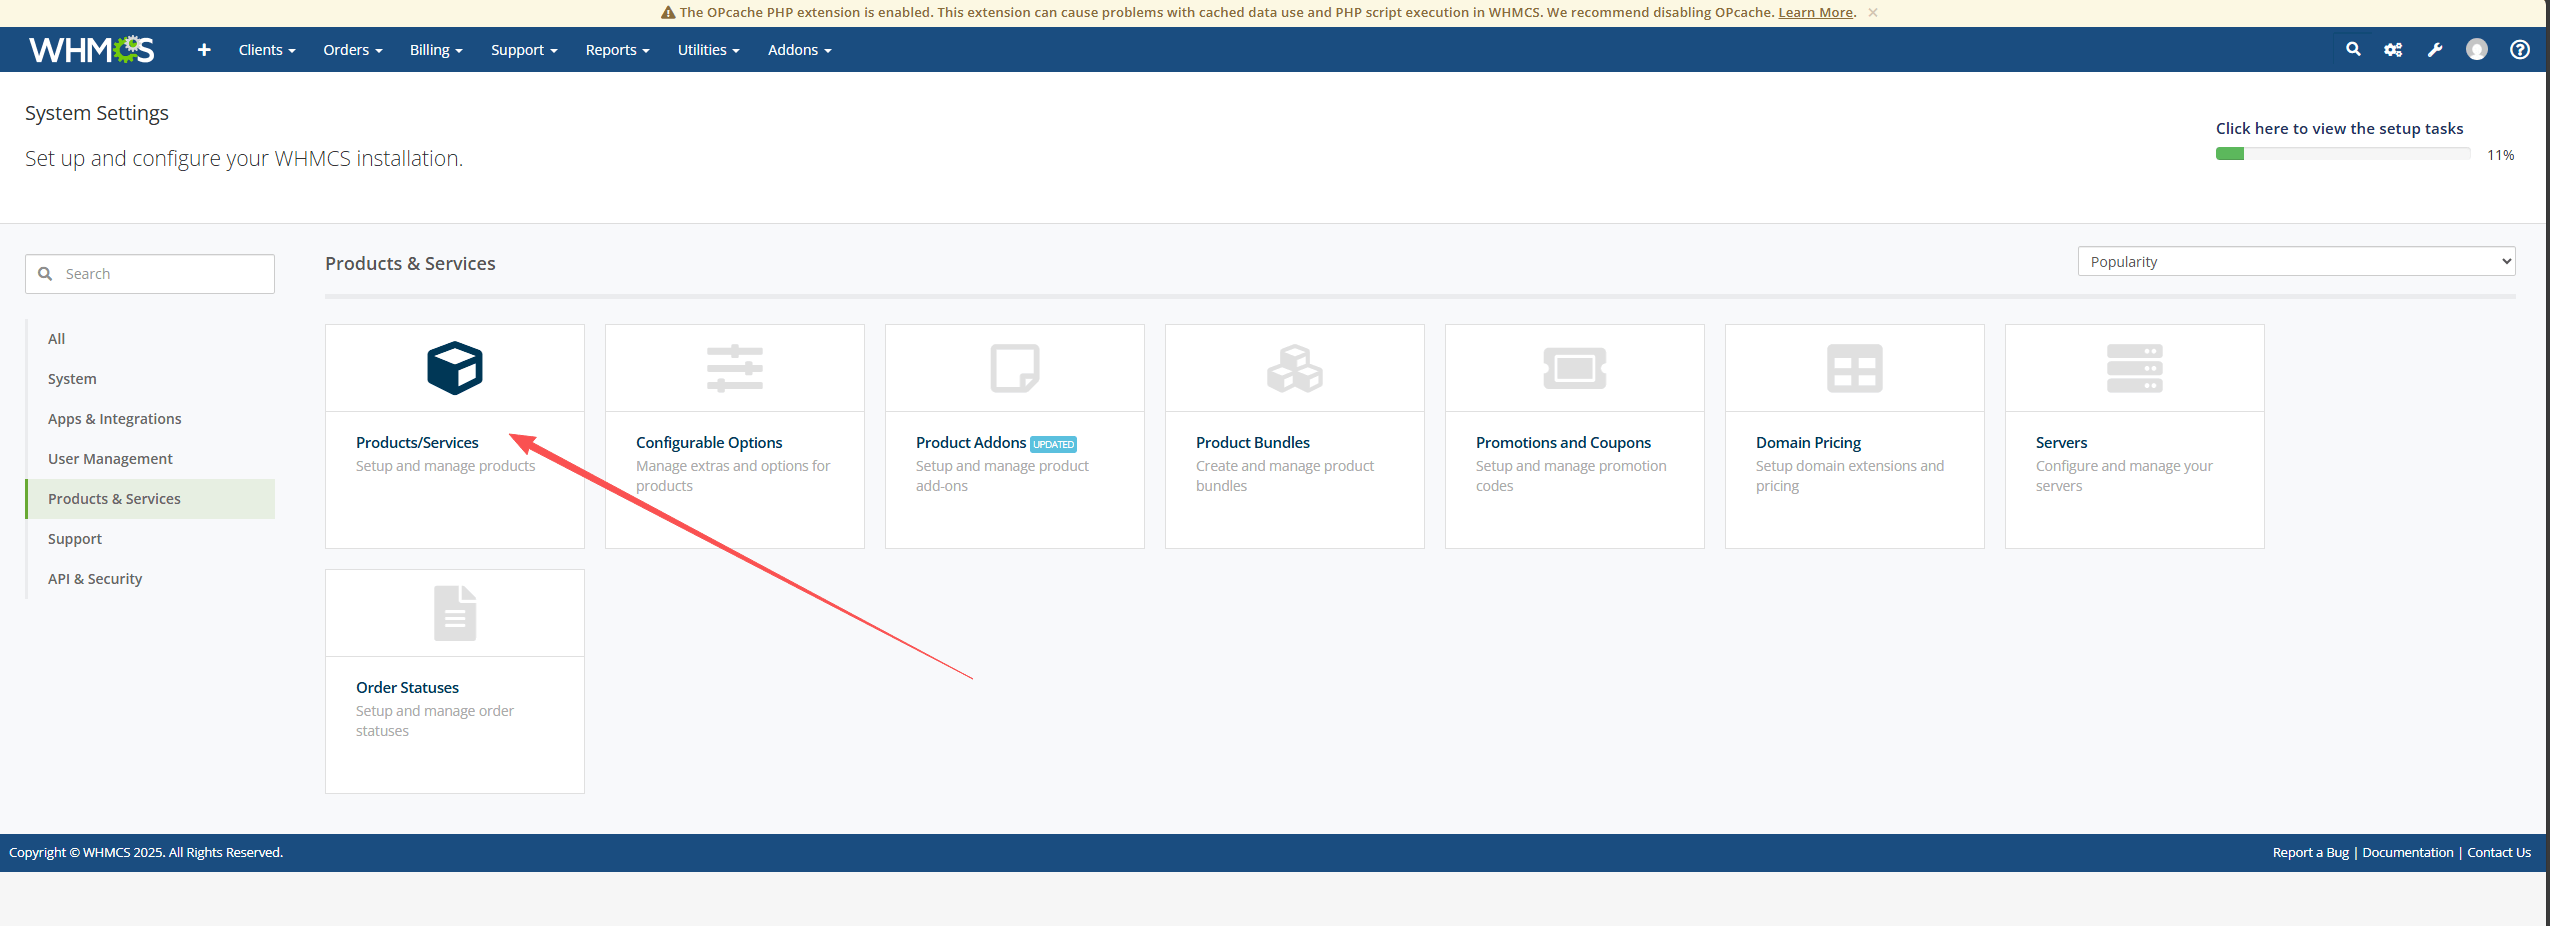
Task: Select API & Security in sidebar
Action: [x=95, y=579]
